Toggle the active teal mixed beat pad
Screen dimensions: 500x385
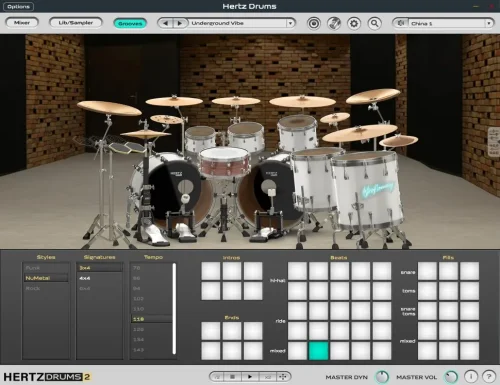(x=319, y=351)
